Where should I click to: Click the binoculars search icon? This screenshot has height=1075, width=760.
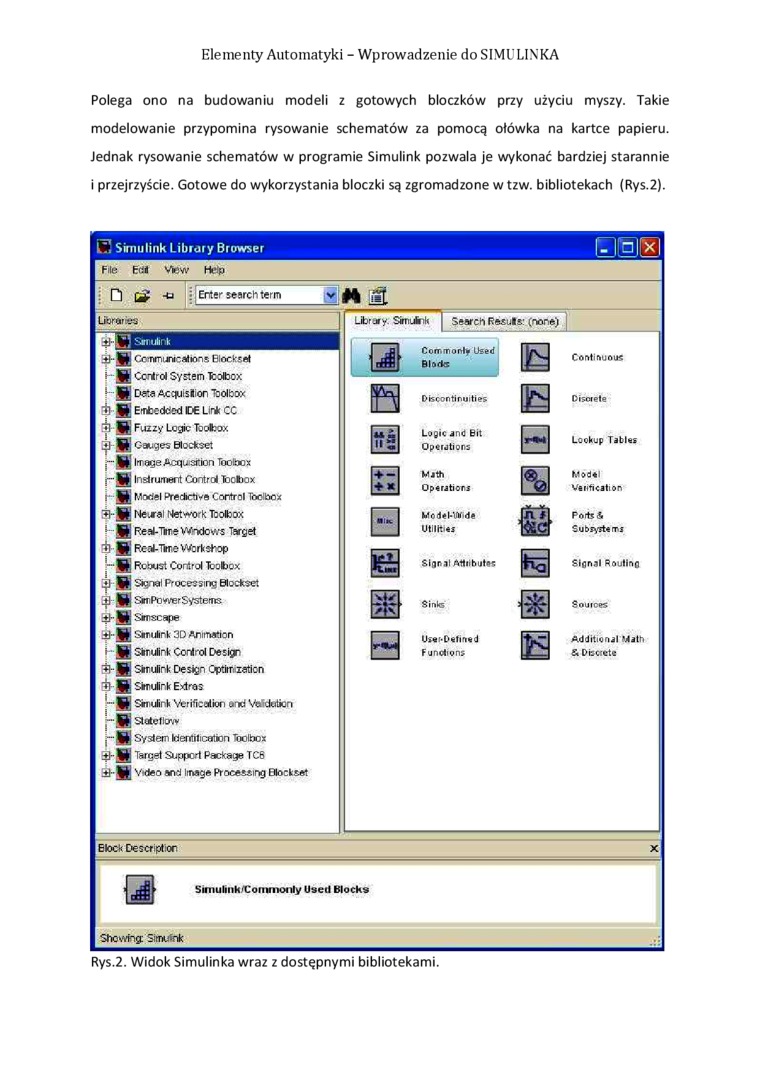(351, 295)
